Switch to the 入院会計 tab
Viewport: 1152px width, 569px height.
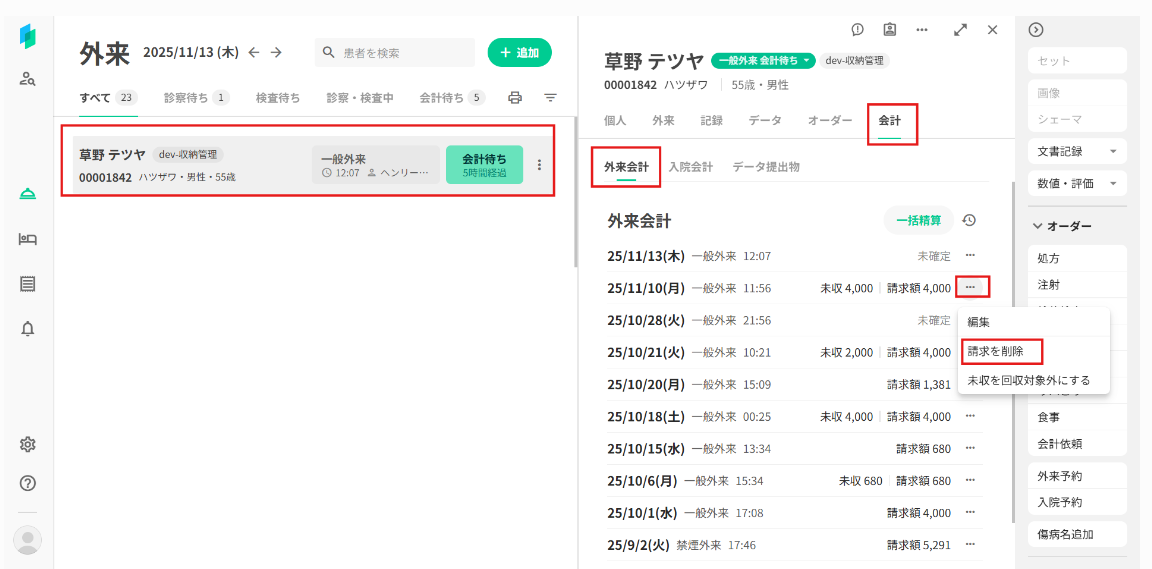coord(690,167)
